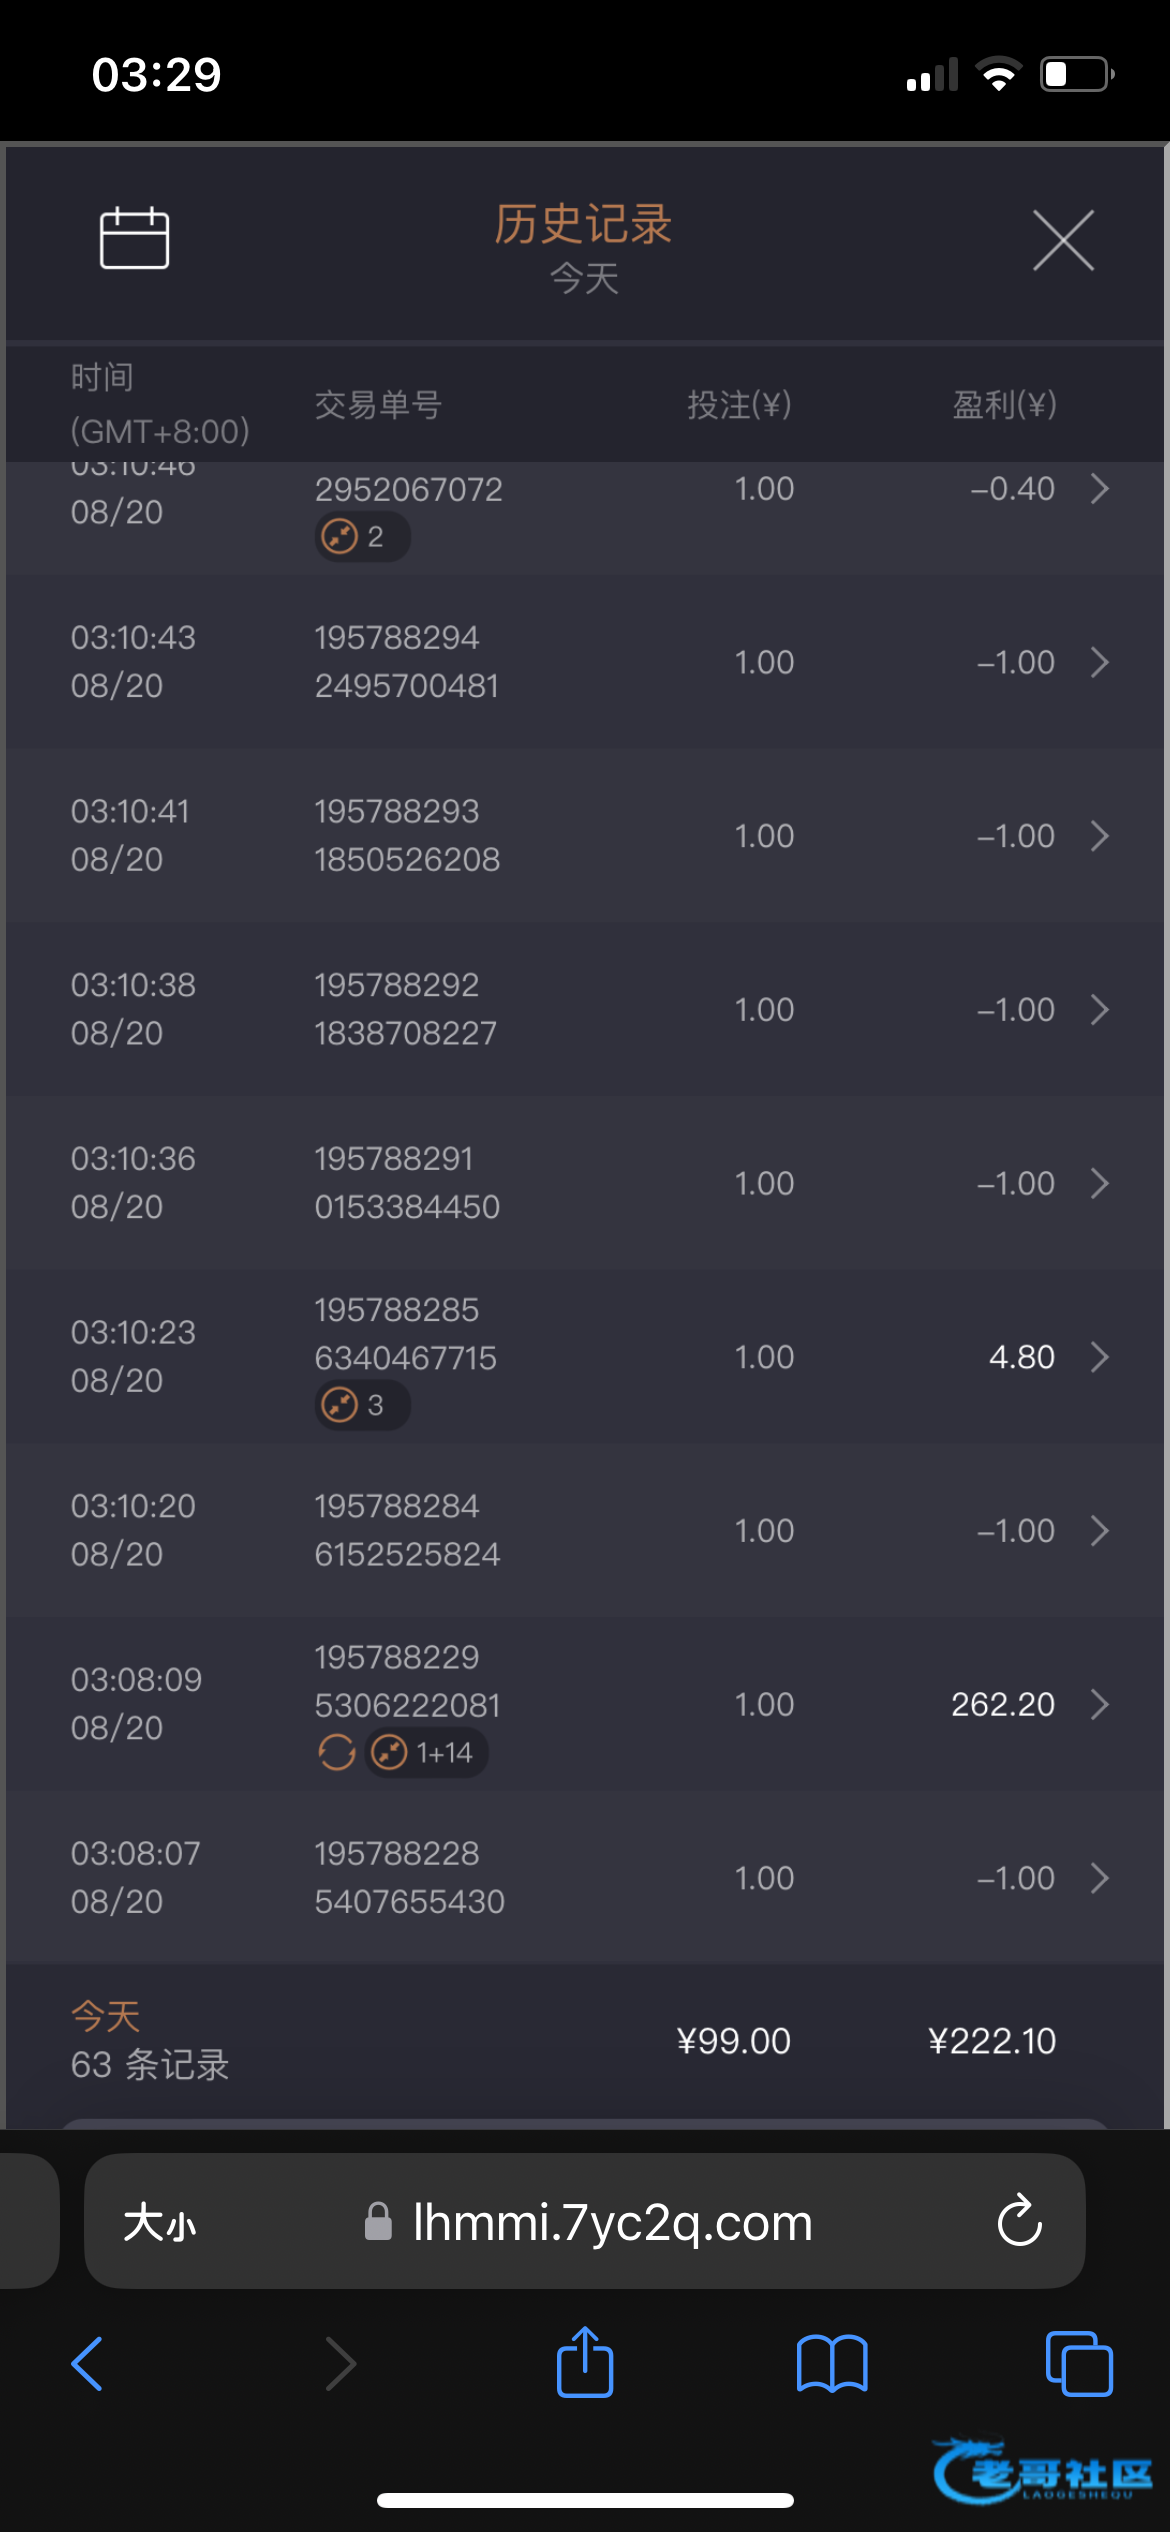This screenshot has height=2532, width=1170.
Task: Tap the 历史记录 title header
Action: (x=583, y=224)
